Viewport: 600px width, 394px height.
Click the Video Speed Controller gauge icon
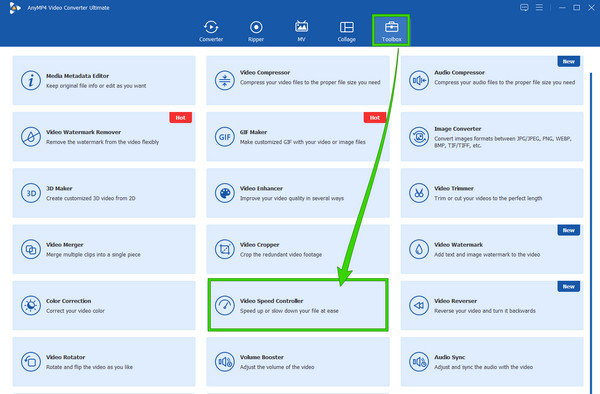tap(225, 305)
